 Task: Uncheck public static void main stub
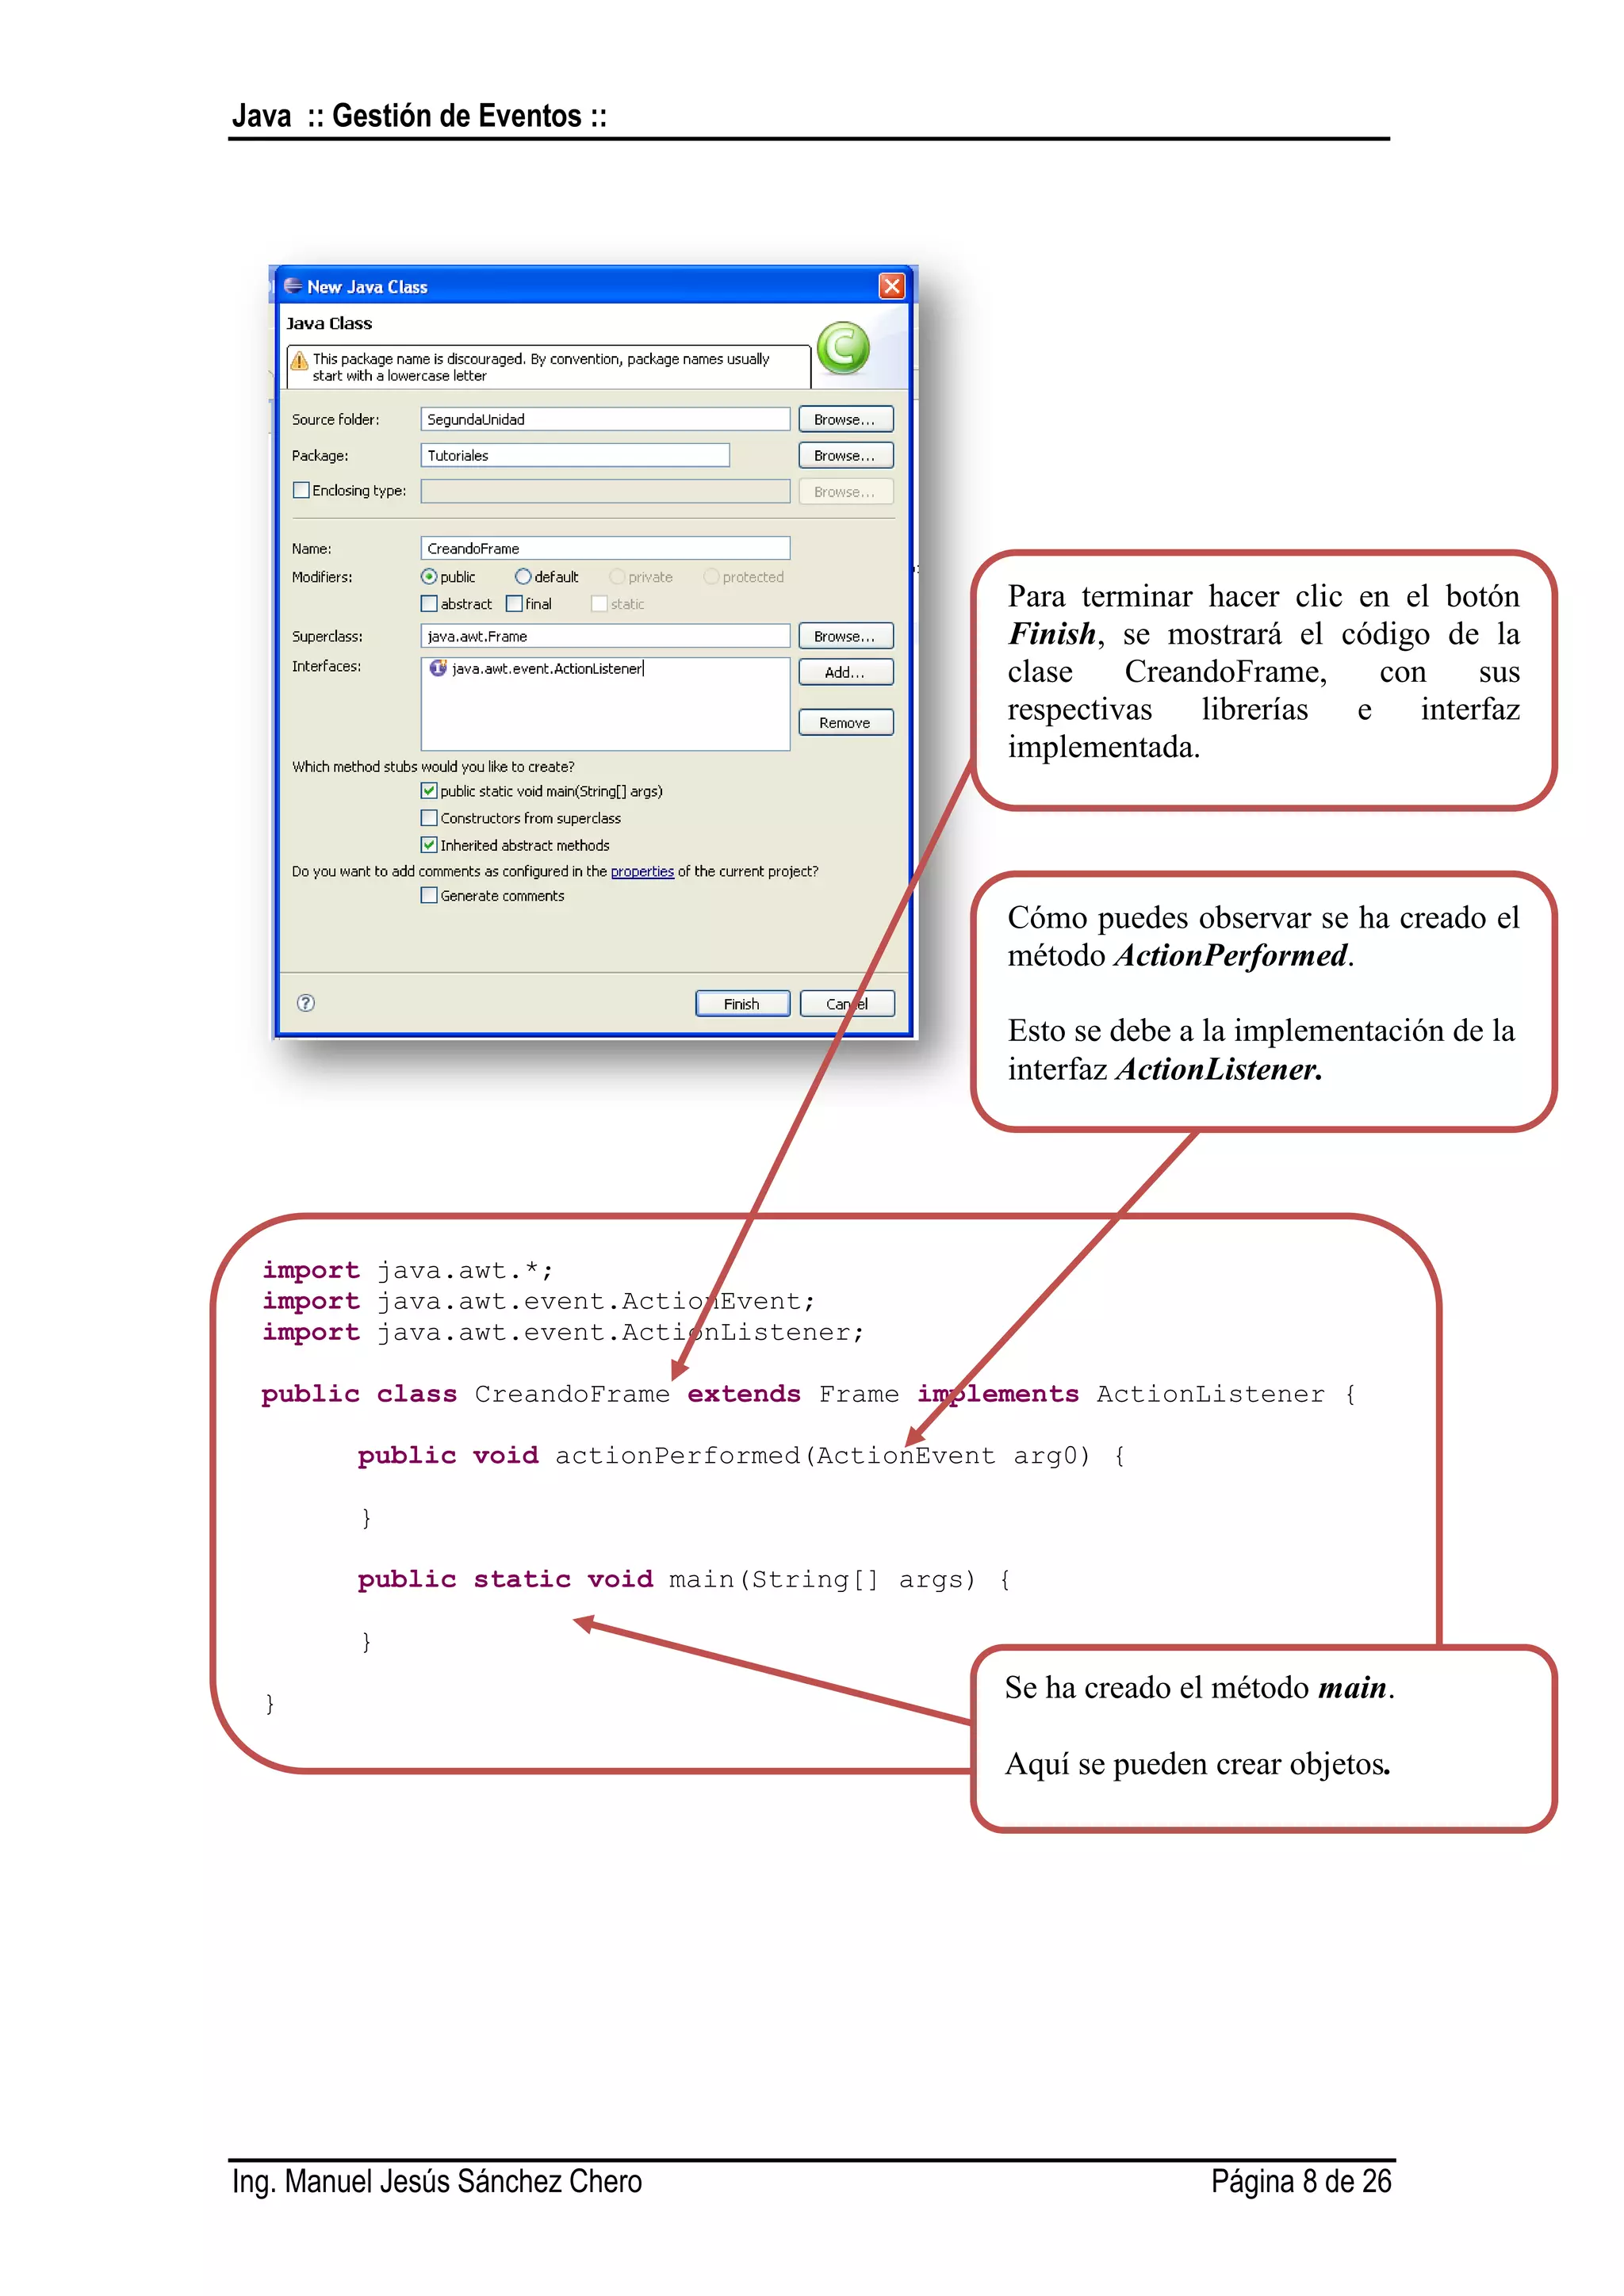[429, 791]
